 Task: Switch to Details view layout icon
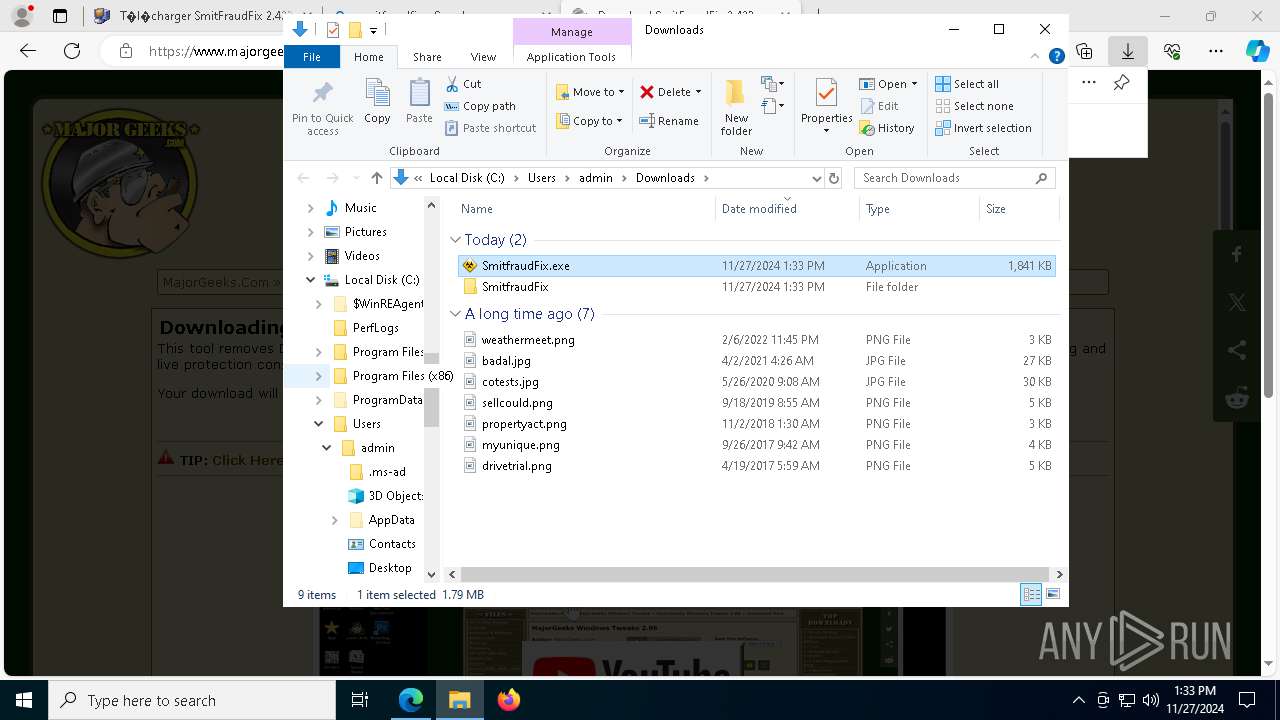click(x=1031, y=594)
